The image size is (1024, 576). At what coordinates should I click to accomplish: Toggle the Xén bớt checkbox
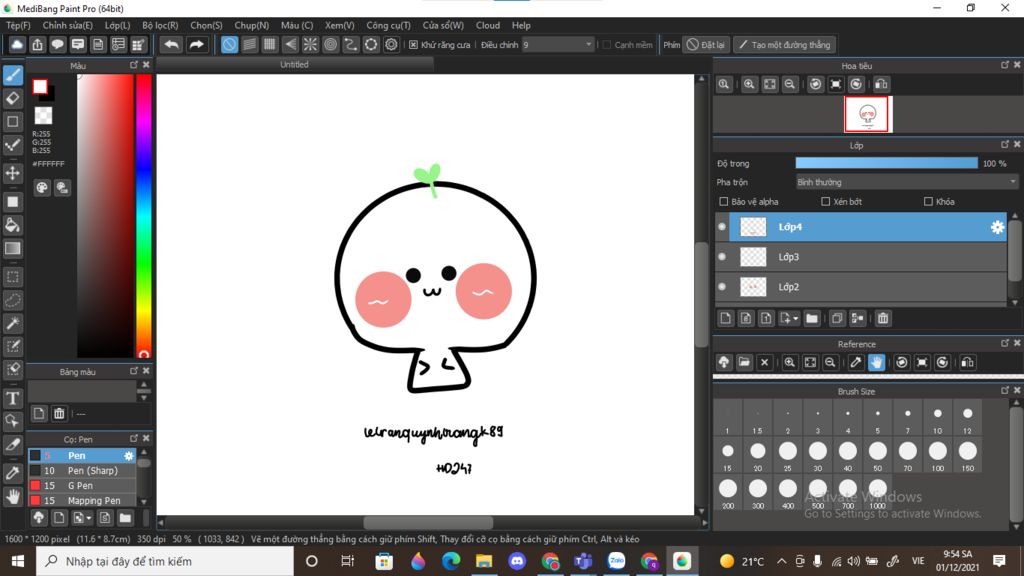(825, 202)
